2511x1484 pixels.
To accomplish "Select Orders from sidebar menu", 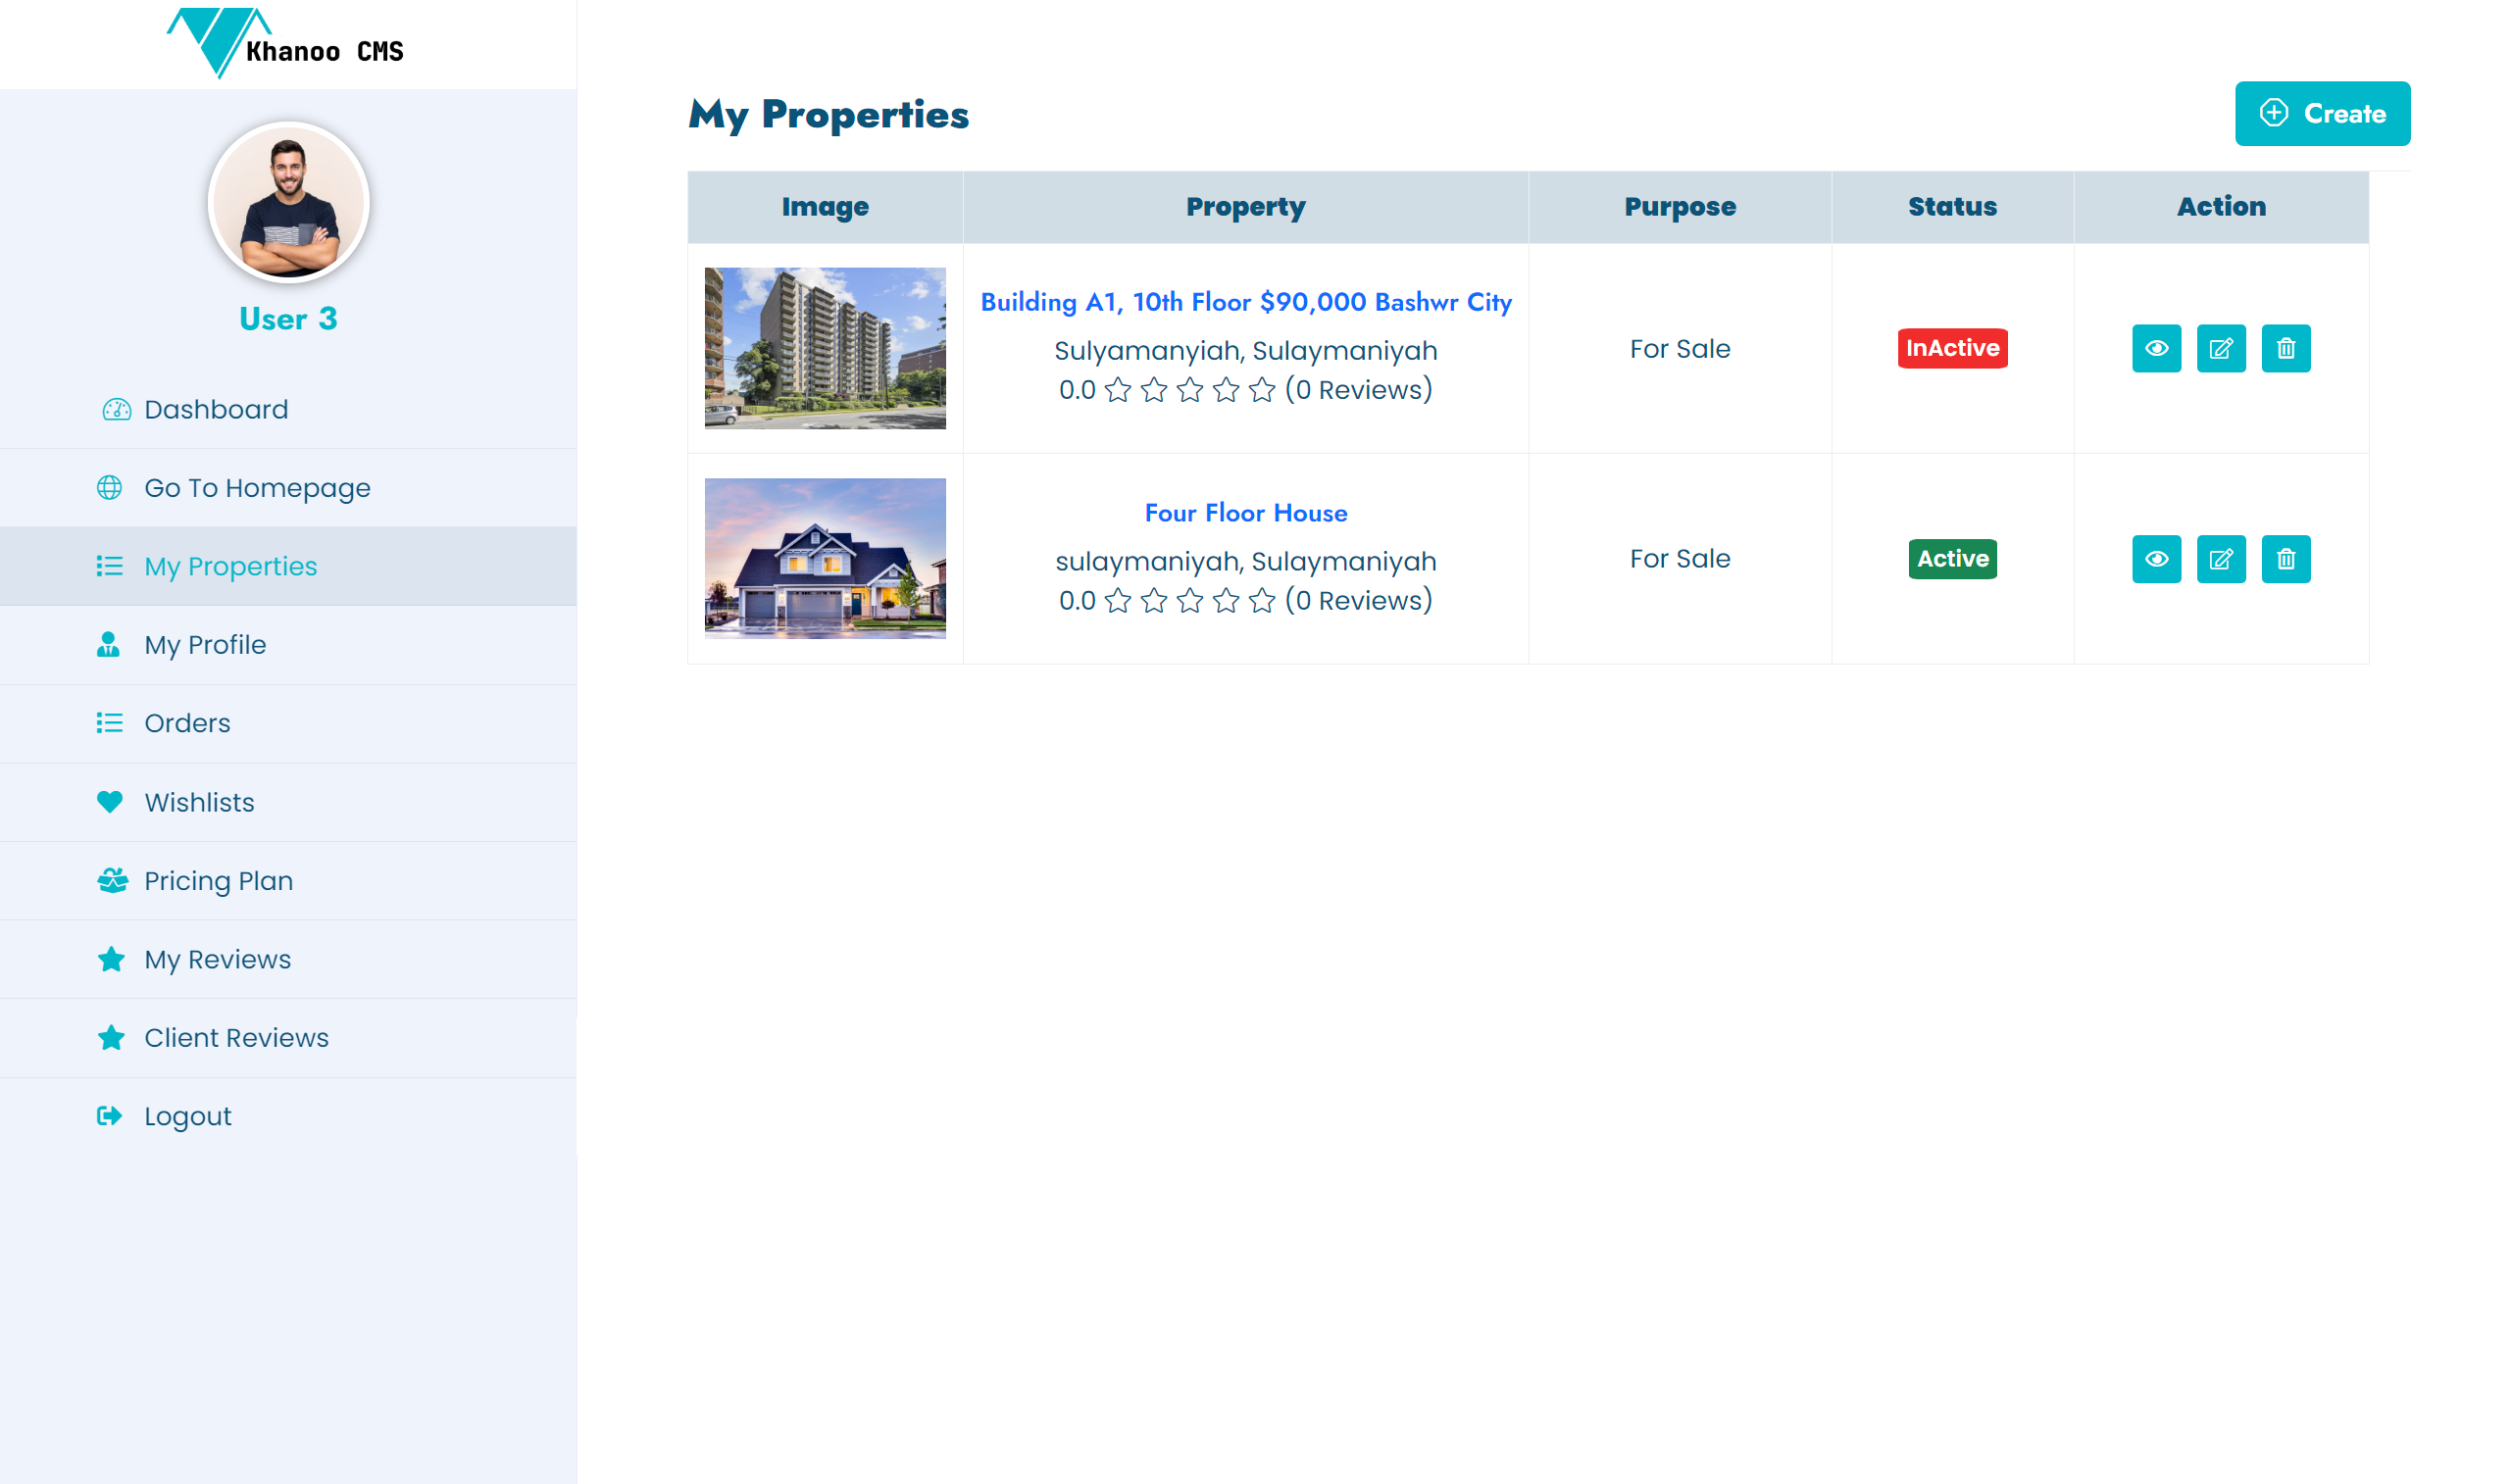I will point(185,720).
